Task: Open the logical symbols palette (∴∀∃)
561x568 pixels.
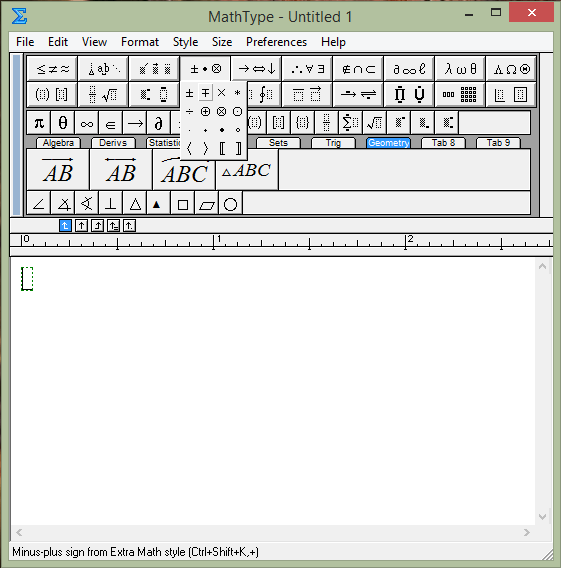Action: click(307, 68)
